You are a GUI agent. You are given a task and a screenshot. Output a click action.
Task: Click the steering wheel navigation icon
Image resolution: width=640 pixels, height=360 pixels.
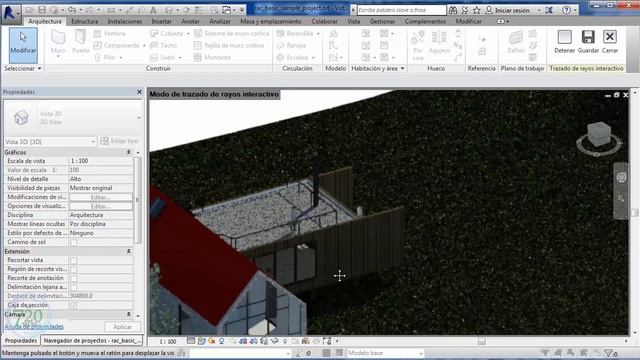(x=621, y=177)
